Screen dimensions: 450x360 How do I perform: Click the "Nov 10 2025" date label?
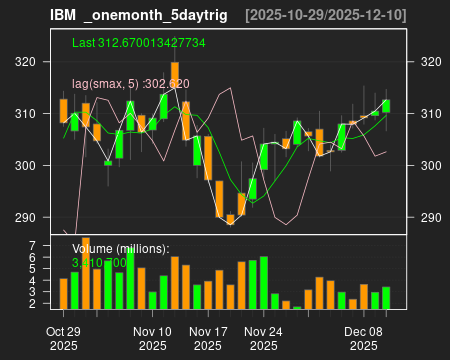[152, 339]
